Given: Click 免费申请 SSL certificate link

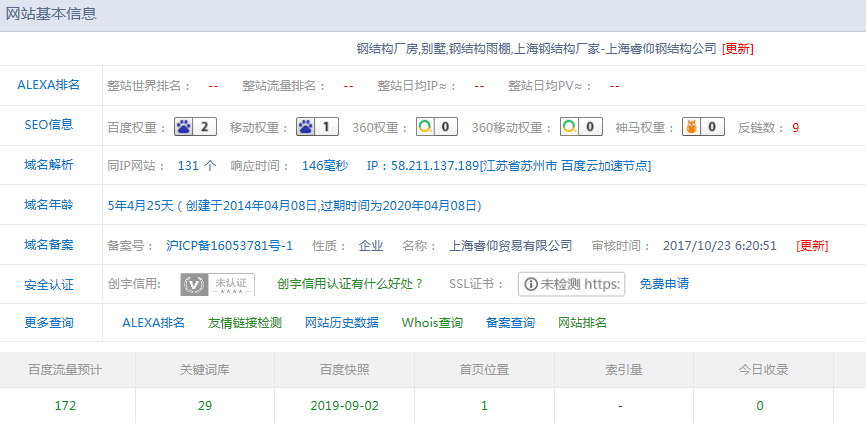Looking at the screenshot, I should click(664, 284).
